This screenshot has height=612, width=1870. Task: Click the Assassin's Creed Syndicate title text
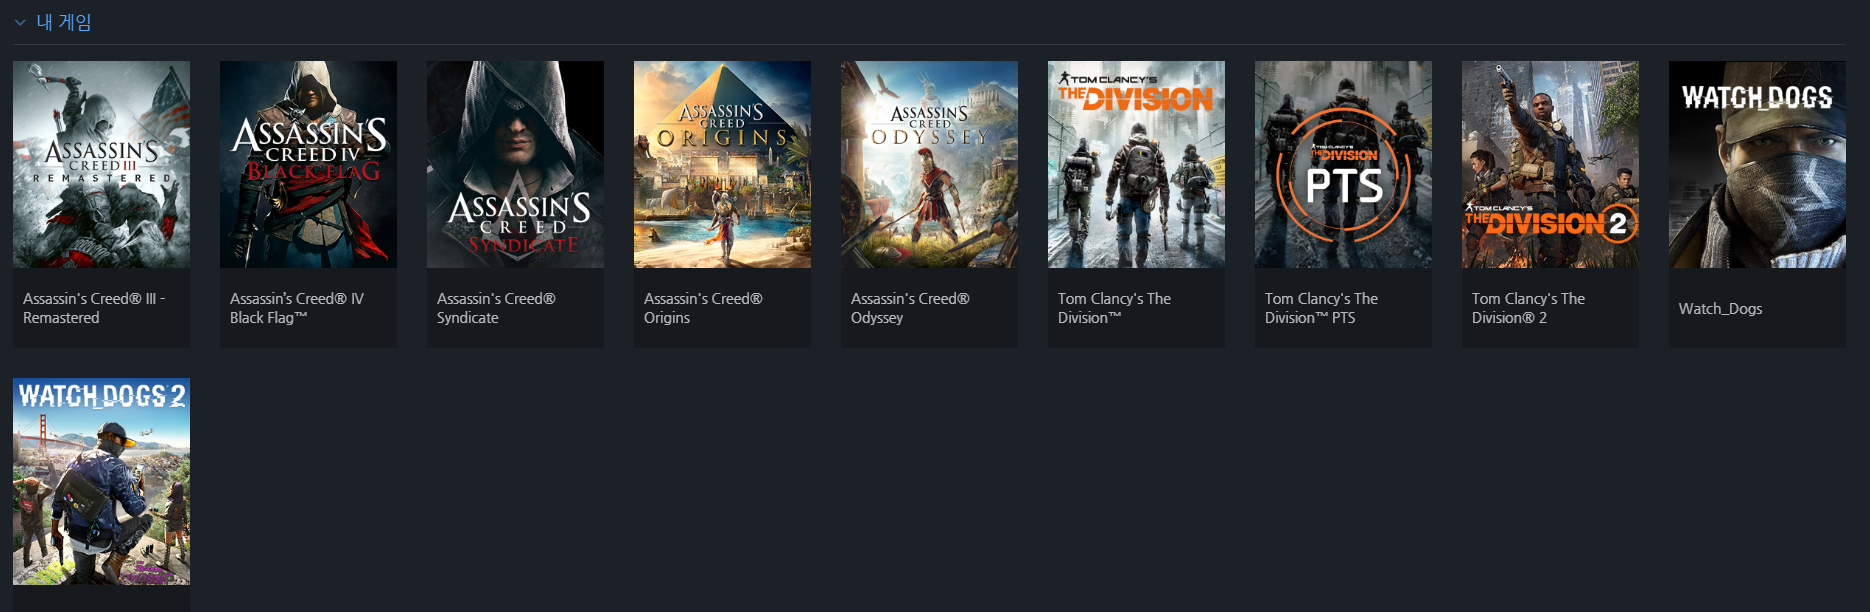[496, 308]
